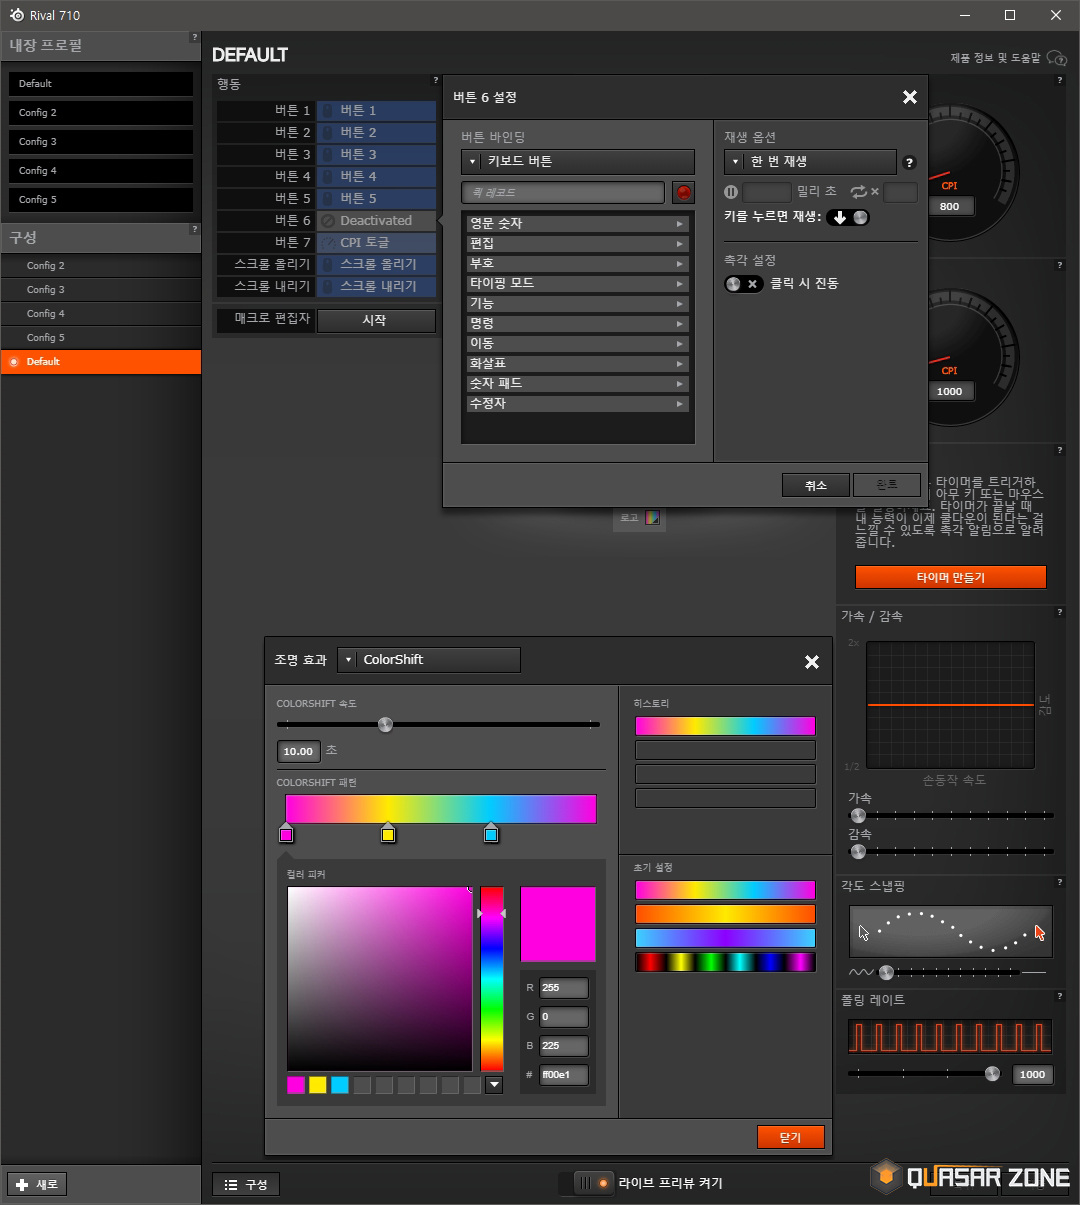Viewport: 1080px width, 1205px height.
Task: Click the 구성 button in bottom bar
Action: (246, 1184)
